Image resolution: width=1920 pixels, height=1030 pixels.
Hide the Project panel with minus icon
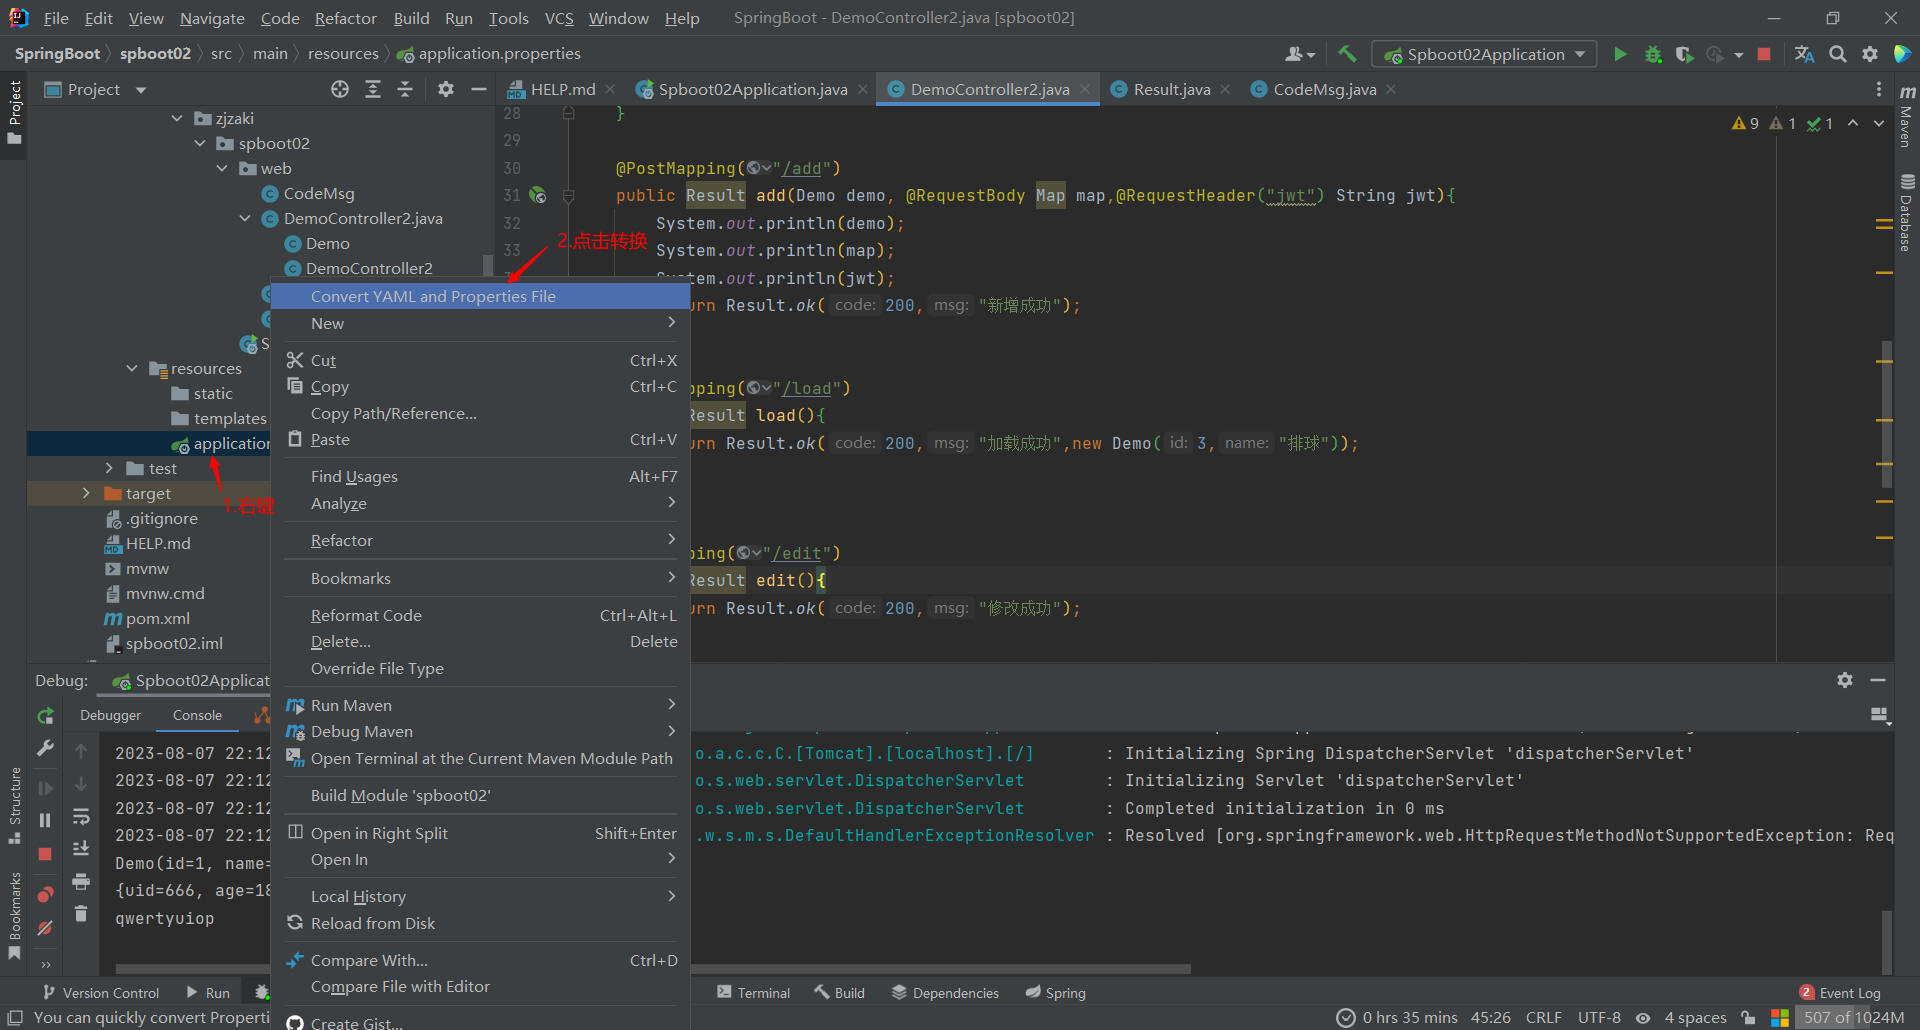[479, 89]
